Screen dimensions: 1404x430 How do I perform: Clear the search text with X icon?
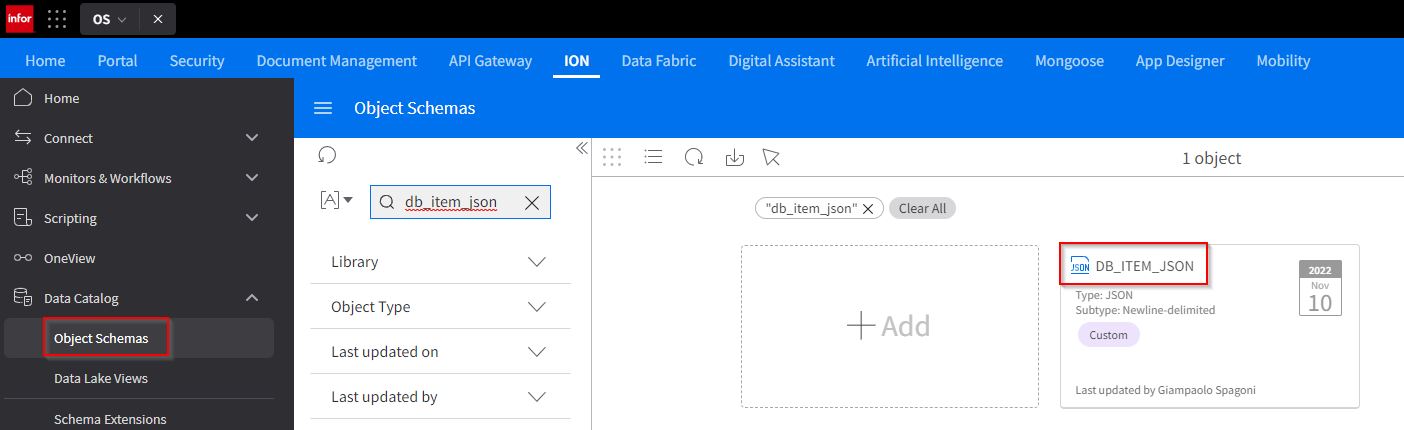coord(532,202)
